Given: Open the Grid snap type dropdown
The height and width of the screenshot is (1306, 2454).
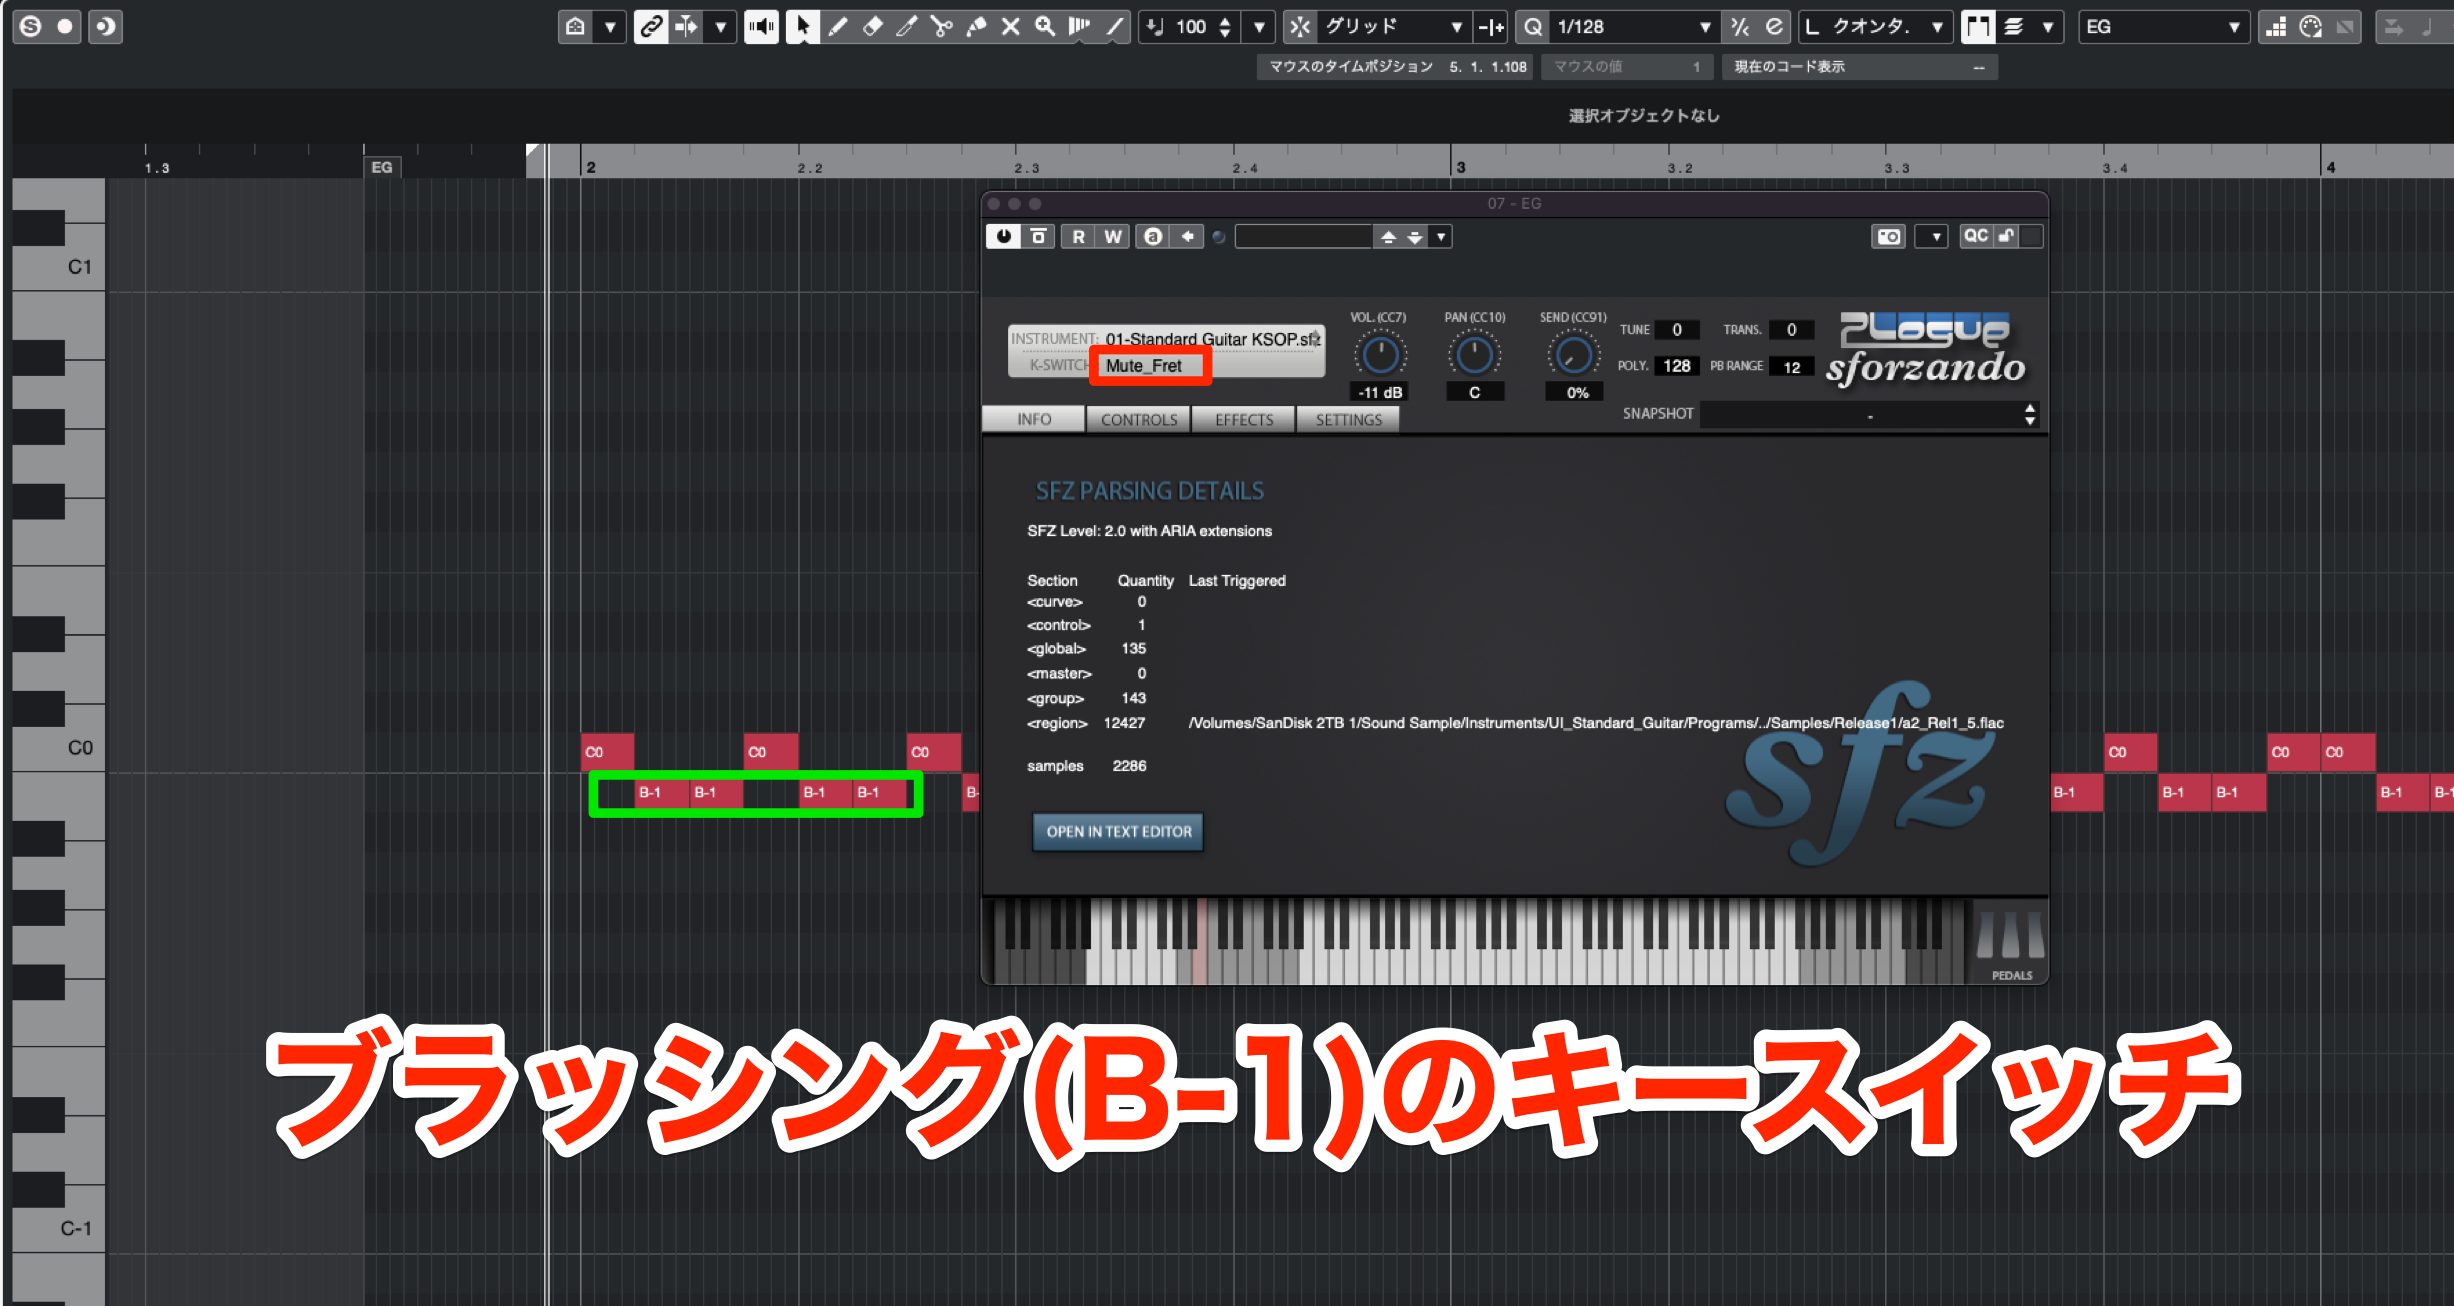Looking at the screenshot, I should pyautogui.click(x=1393, y=27).
